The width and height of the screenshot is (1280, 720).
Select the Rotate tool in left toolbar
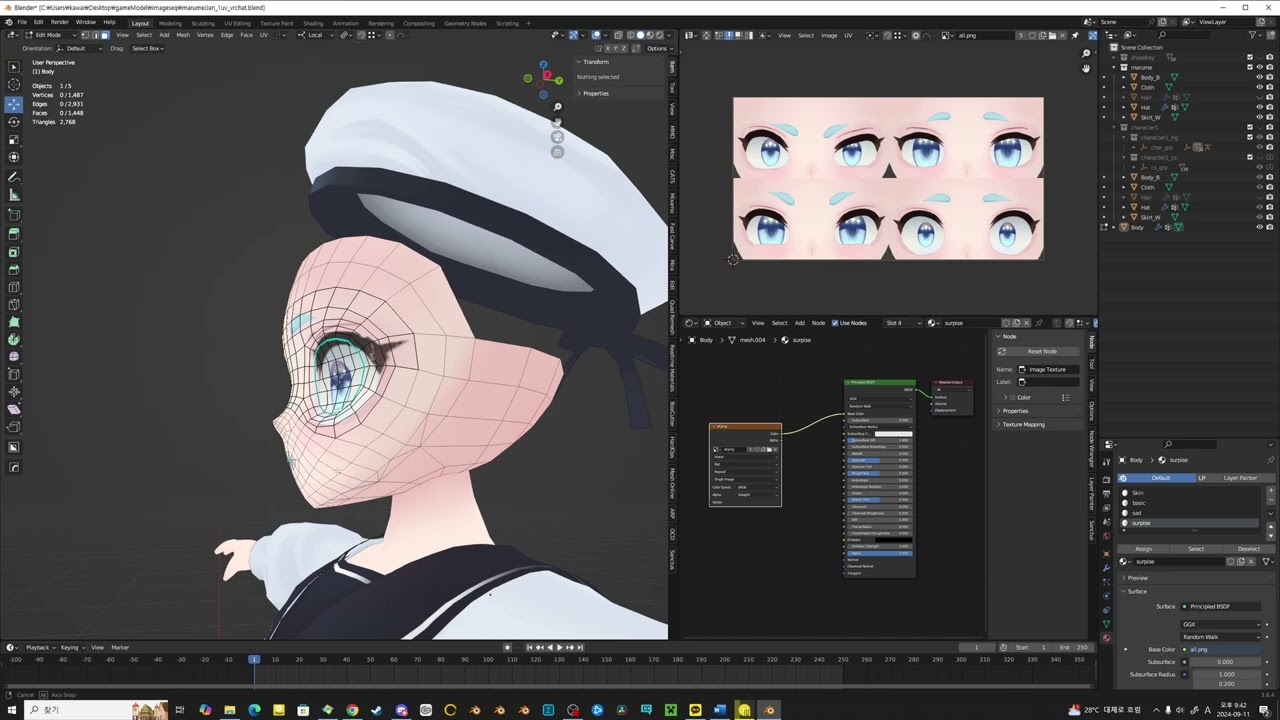[14, 122]
